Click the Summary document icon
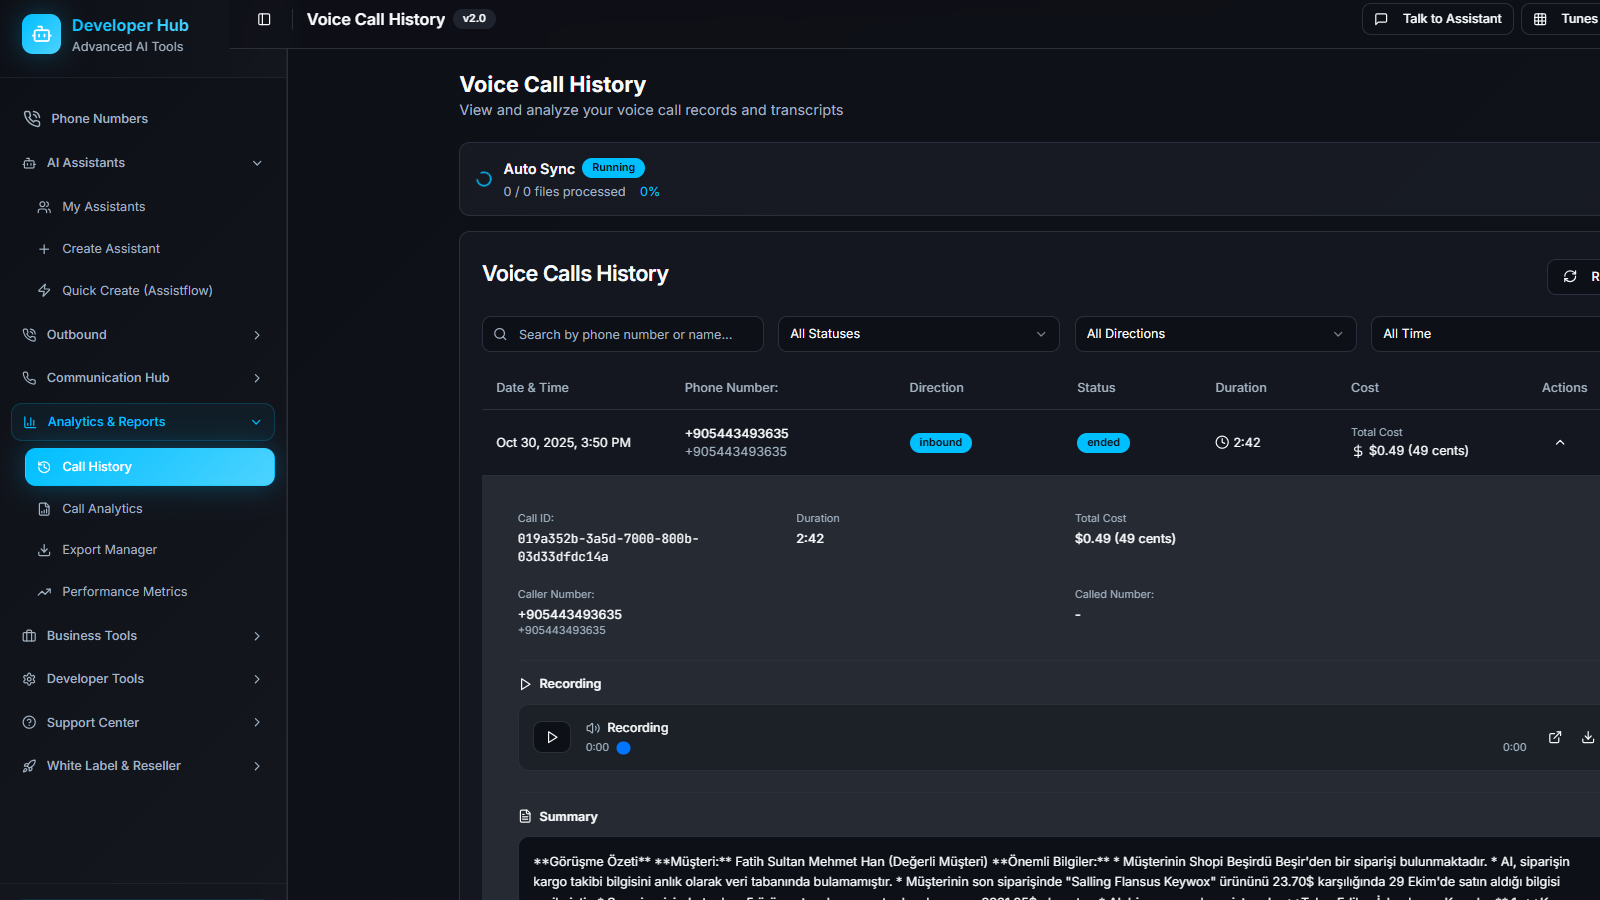Image resolution: width=1600 pixels, height=900 pixels. pos(525,817)
